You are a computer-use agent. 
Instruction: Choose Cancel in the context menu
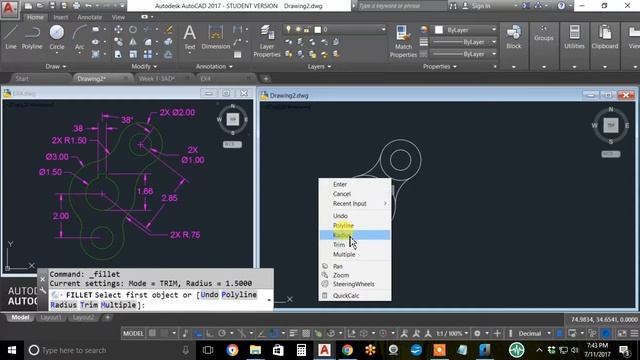[354, 194]
